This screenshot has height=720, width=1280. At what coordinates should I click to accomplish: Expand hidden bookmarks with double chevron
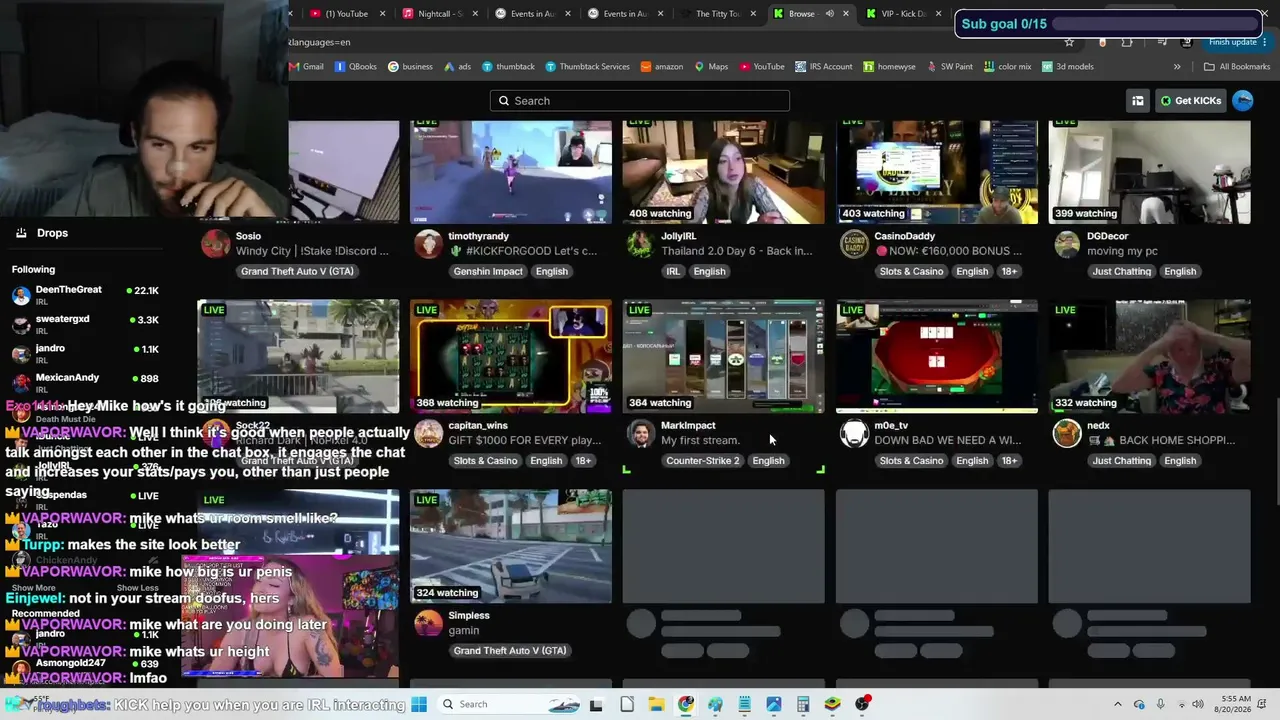(1177, 67)
